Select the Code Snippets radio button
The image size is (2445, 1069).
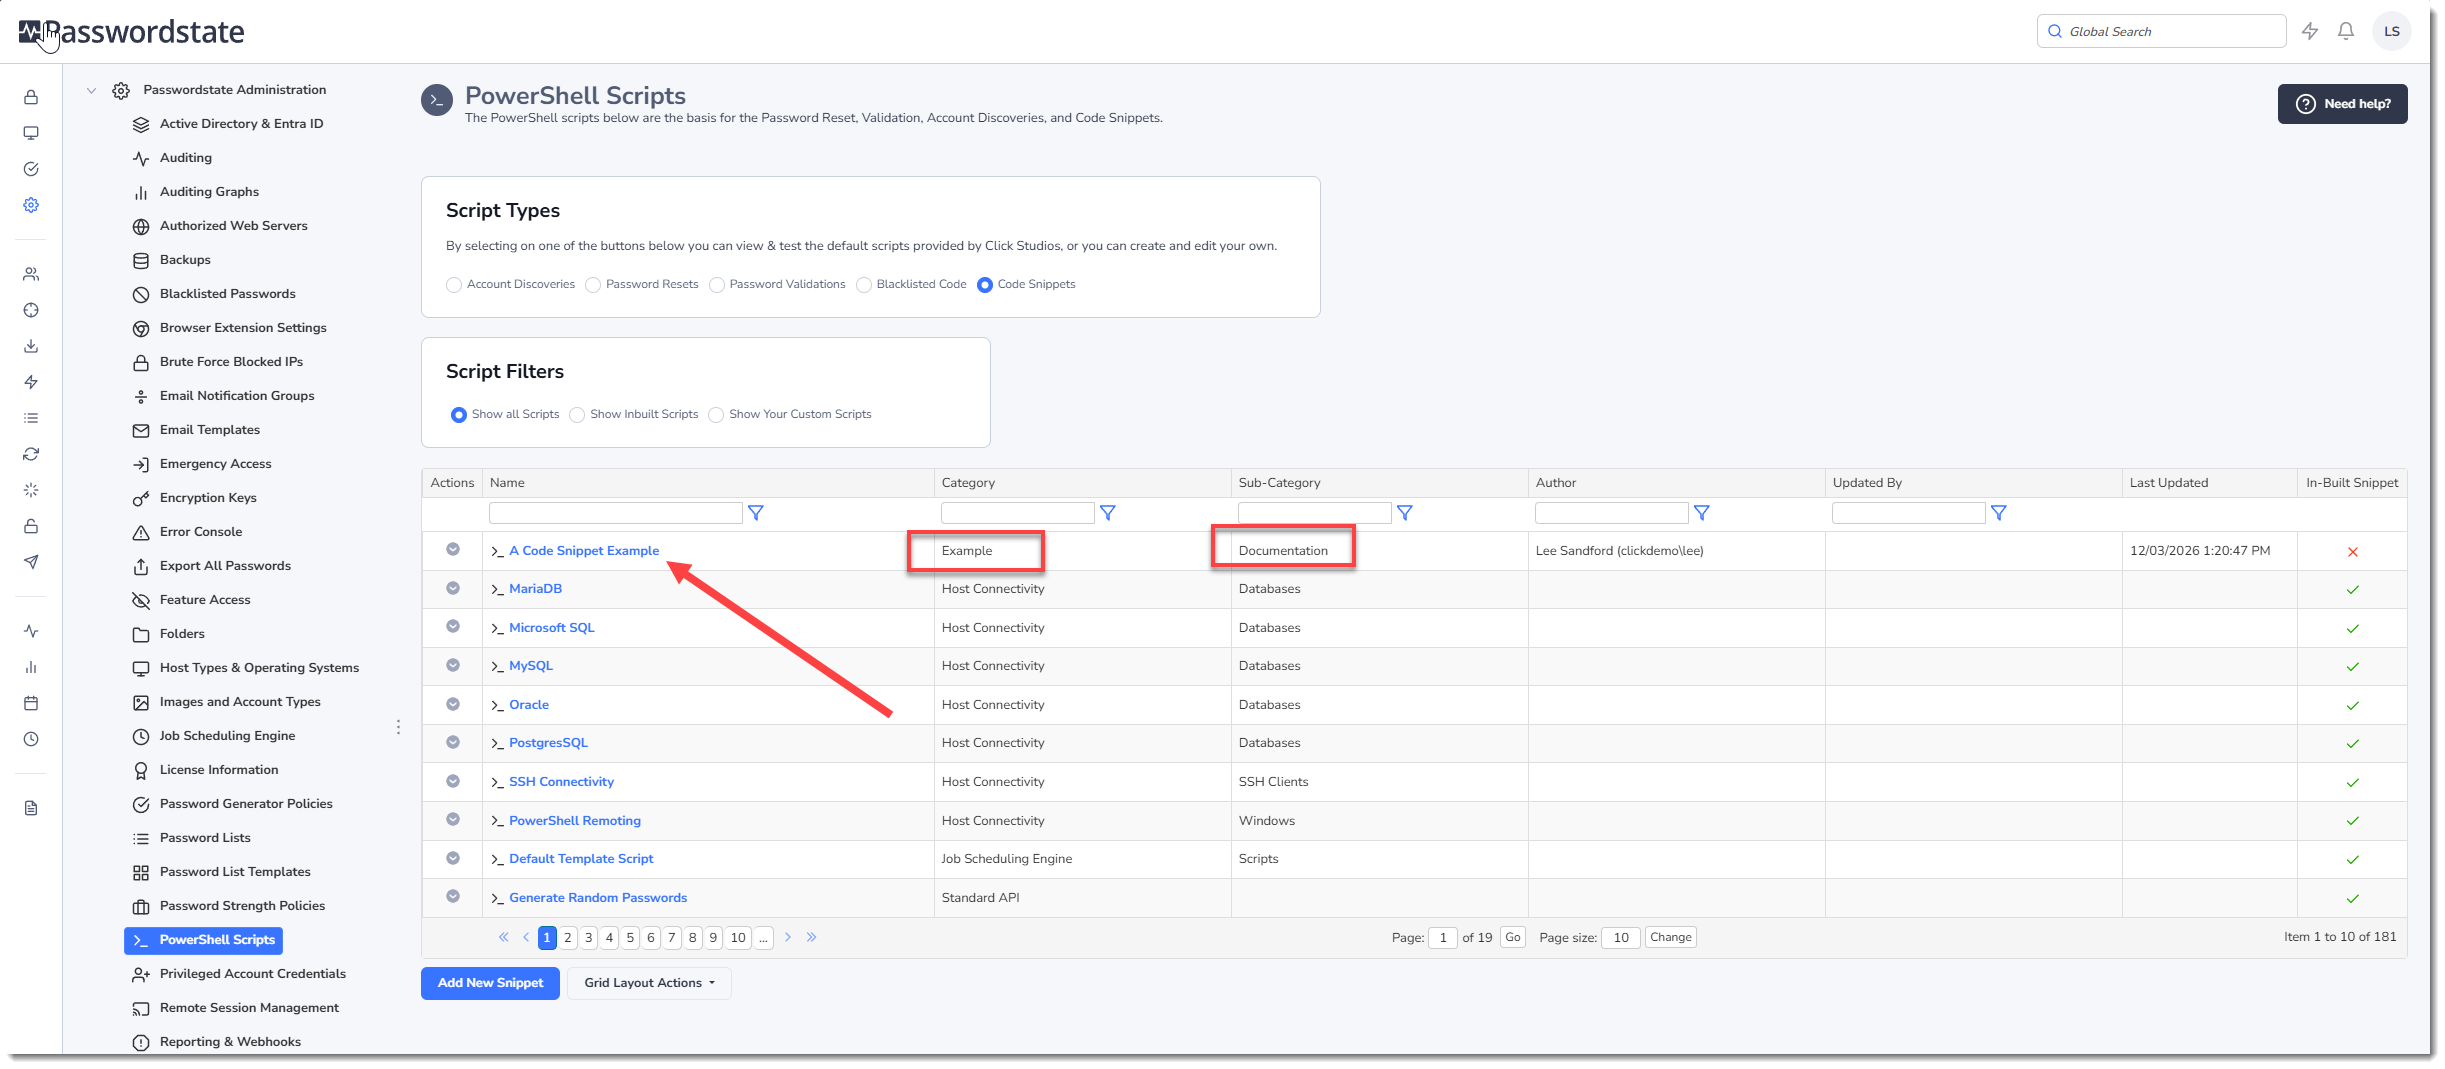coord(985,285)
